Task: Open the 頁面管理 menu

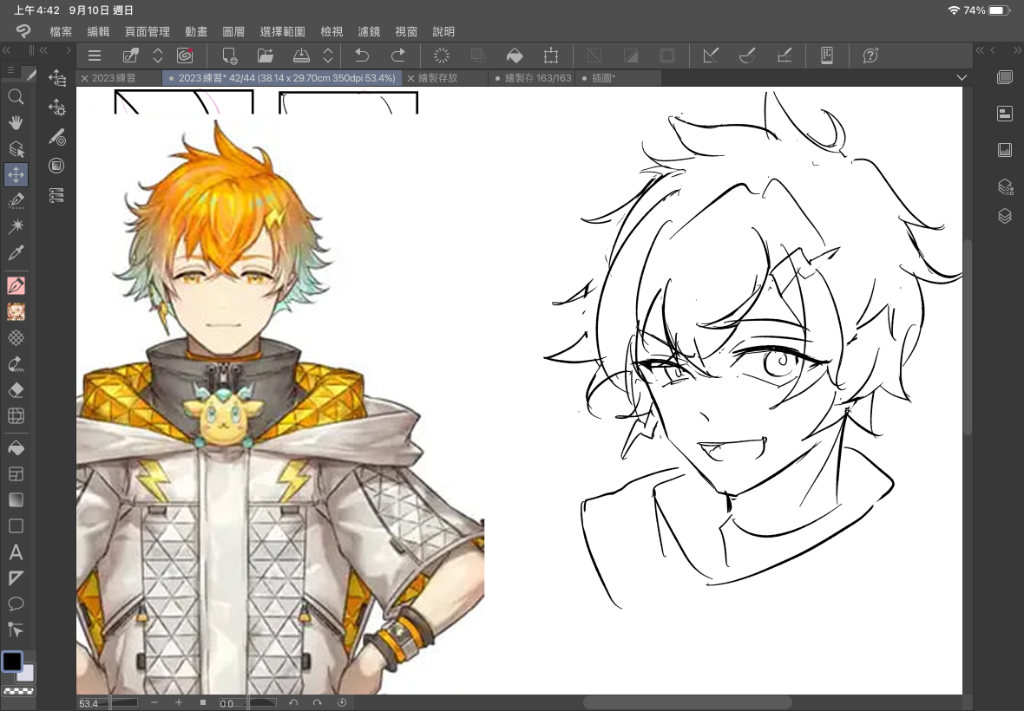Action: click(x=148, y=31)
